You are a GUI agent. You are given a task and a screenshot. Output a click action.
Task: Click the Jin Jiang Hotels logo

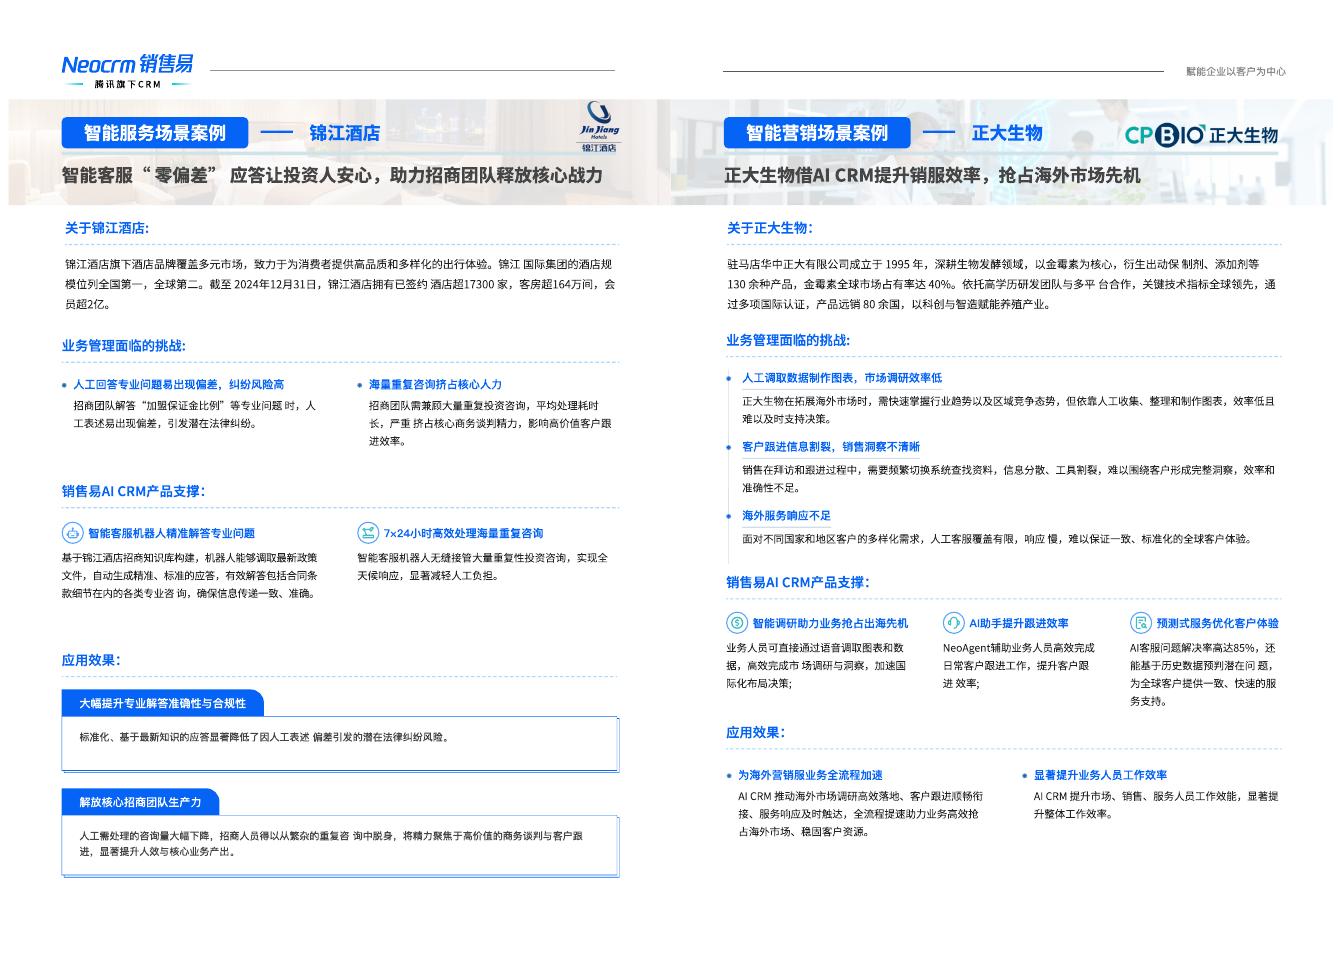click(x=600, y=126)
